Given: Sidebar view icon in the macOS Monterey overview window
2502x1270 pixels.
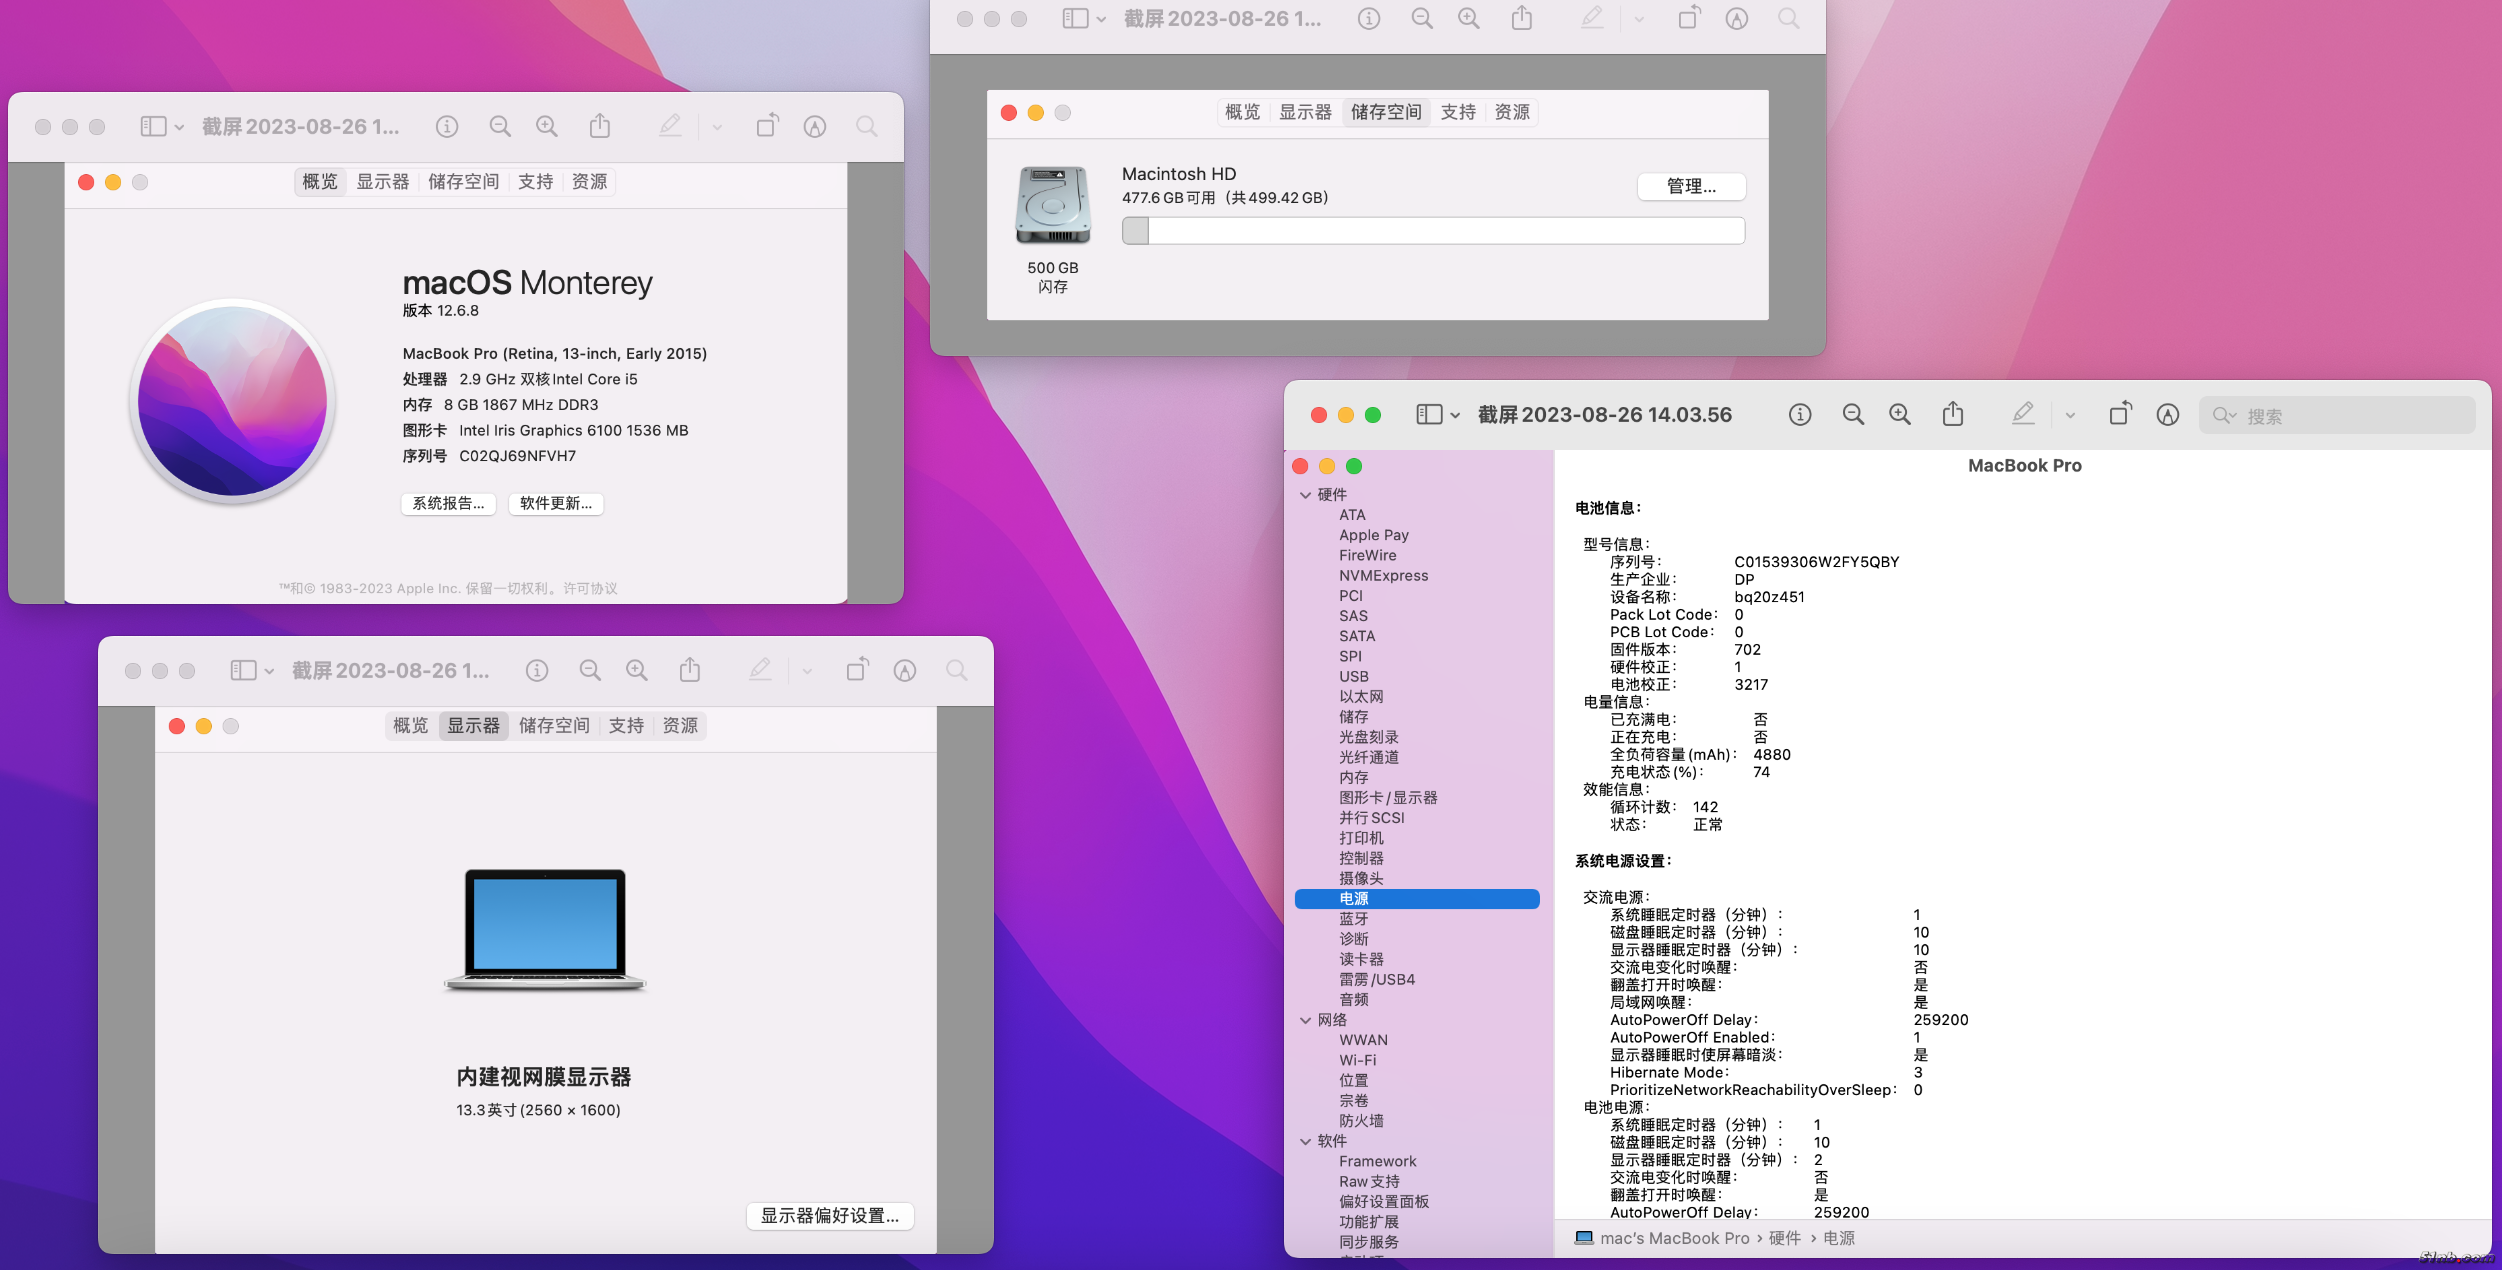Looking at the screenshot, I should 153,127.
